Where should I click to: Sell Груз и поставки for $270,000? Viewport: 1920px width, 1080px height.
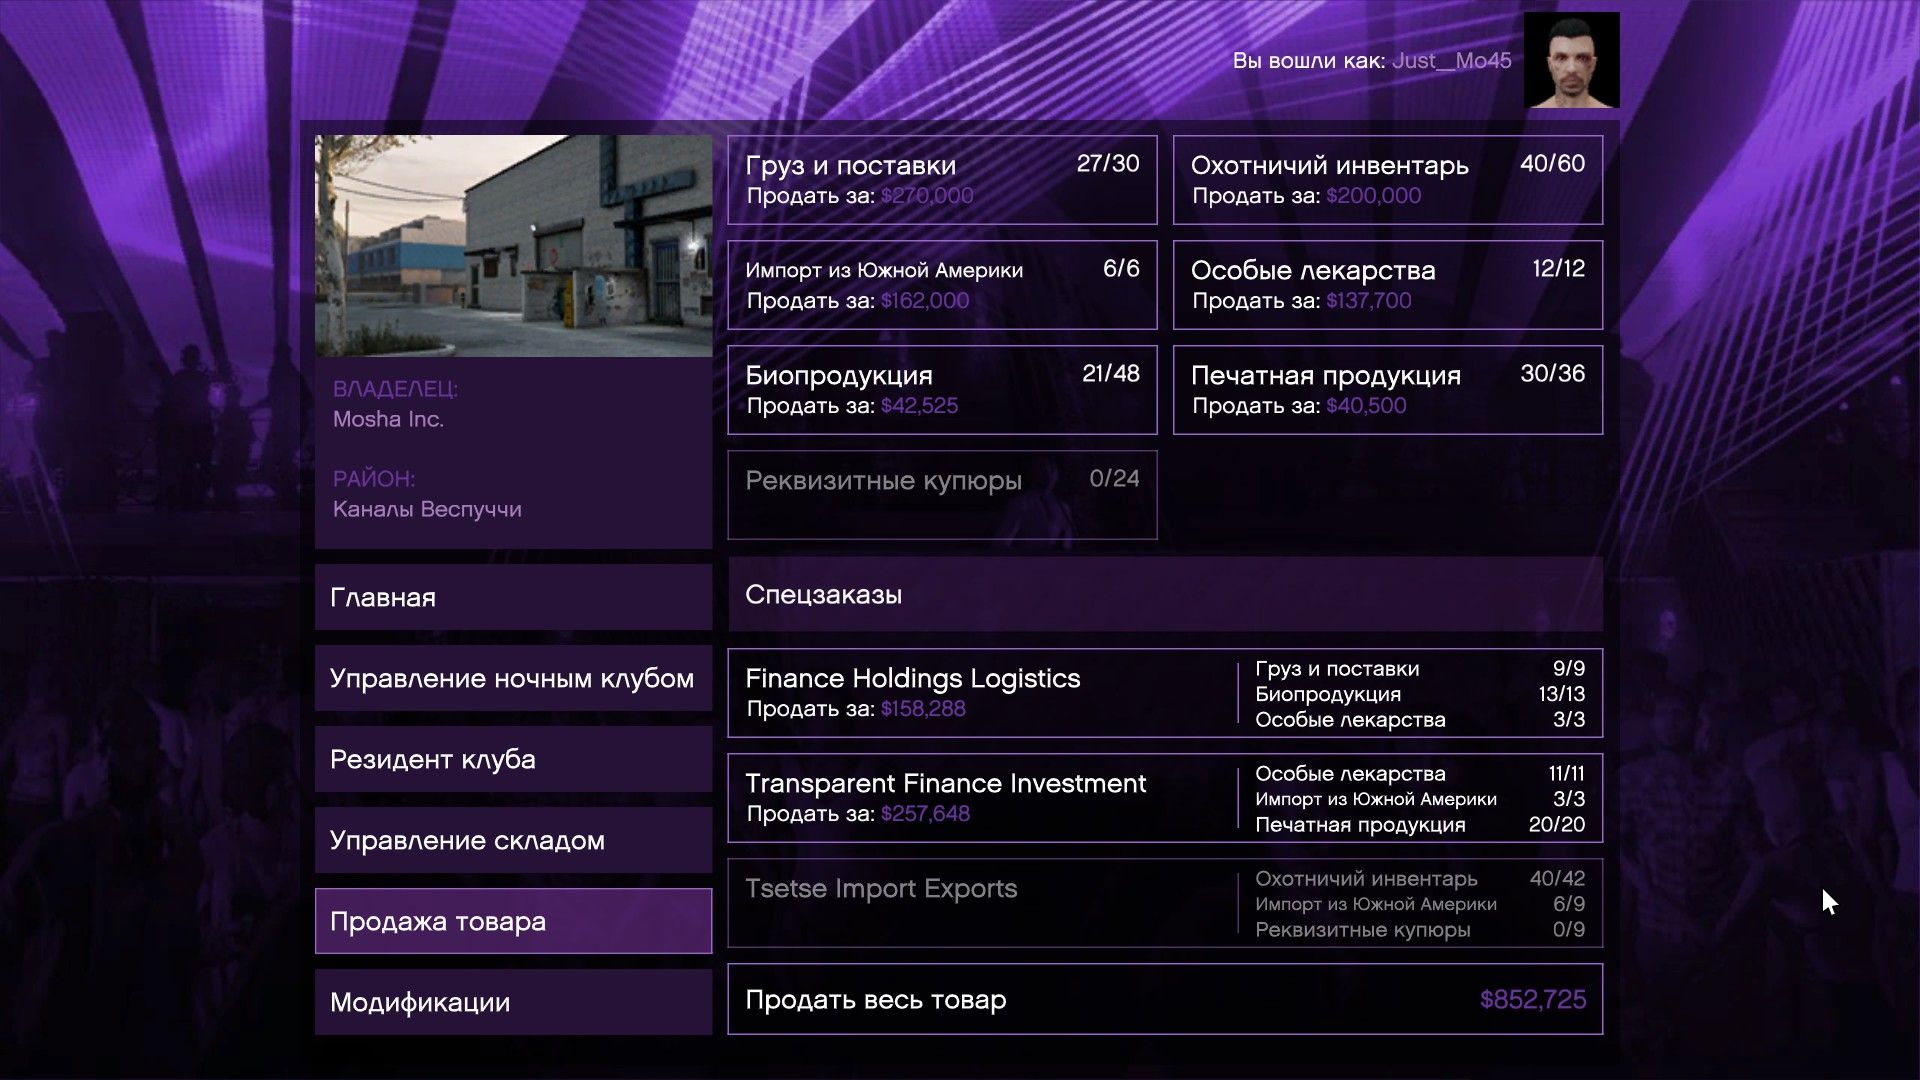942,180
